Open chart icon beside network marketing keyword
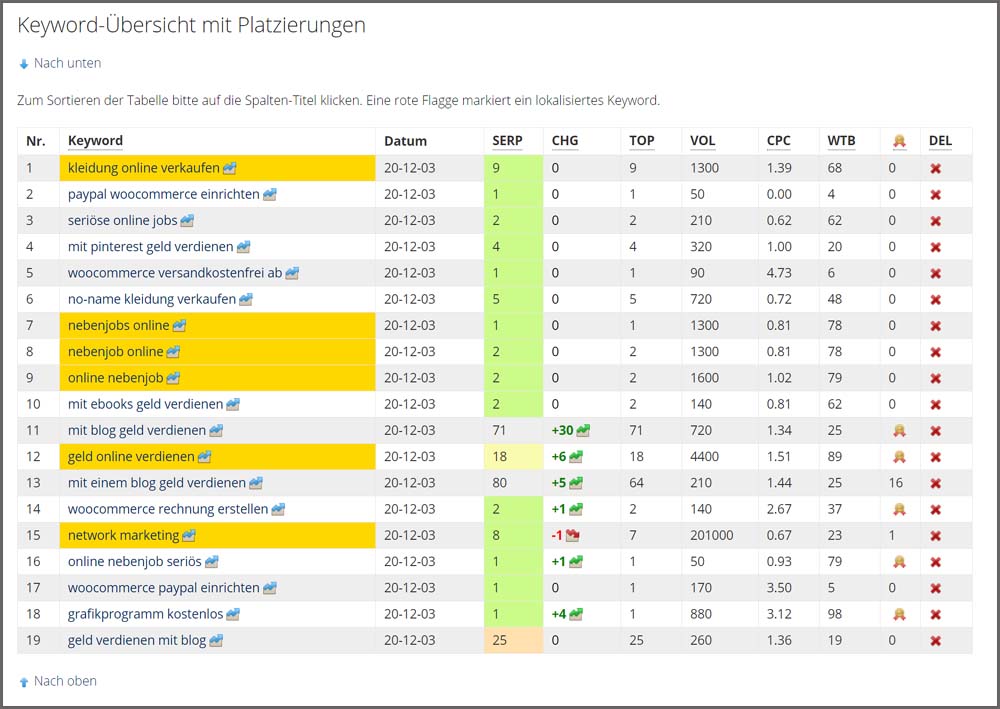Screen dimensions: 1000x709 click(189, 535)
